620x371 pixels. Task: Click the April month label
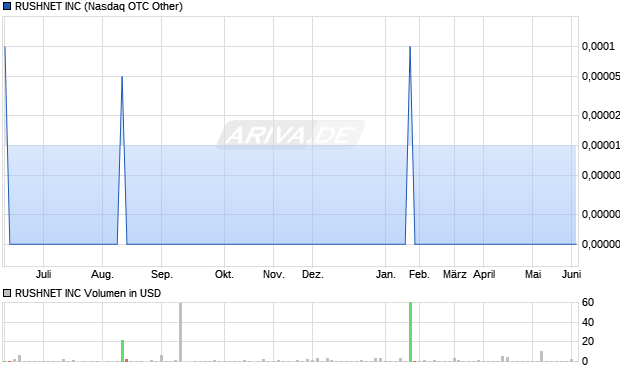pos(484,274)
